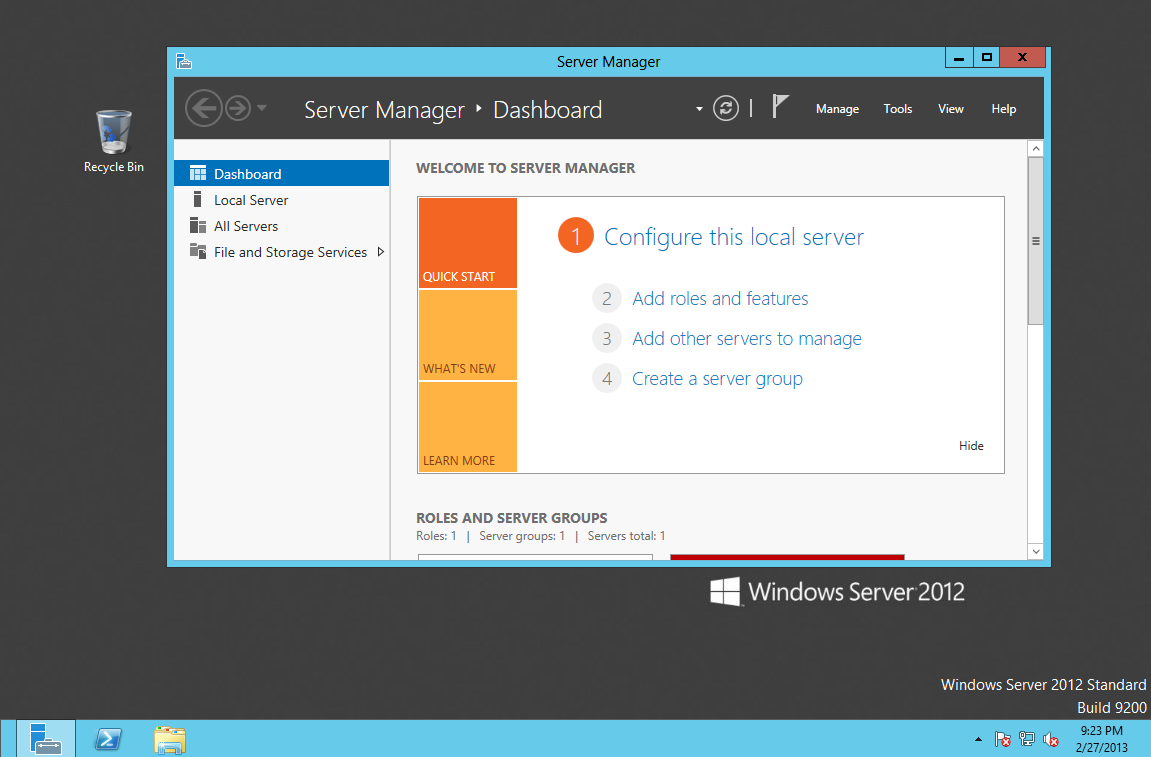Click the All Servers icon

[198, 225]
